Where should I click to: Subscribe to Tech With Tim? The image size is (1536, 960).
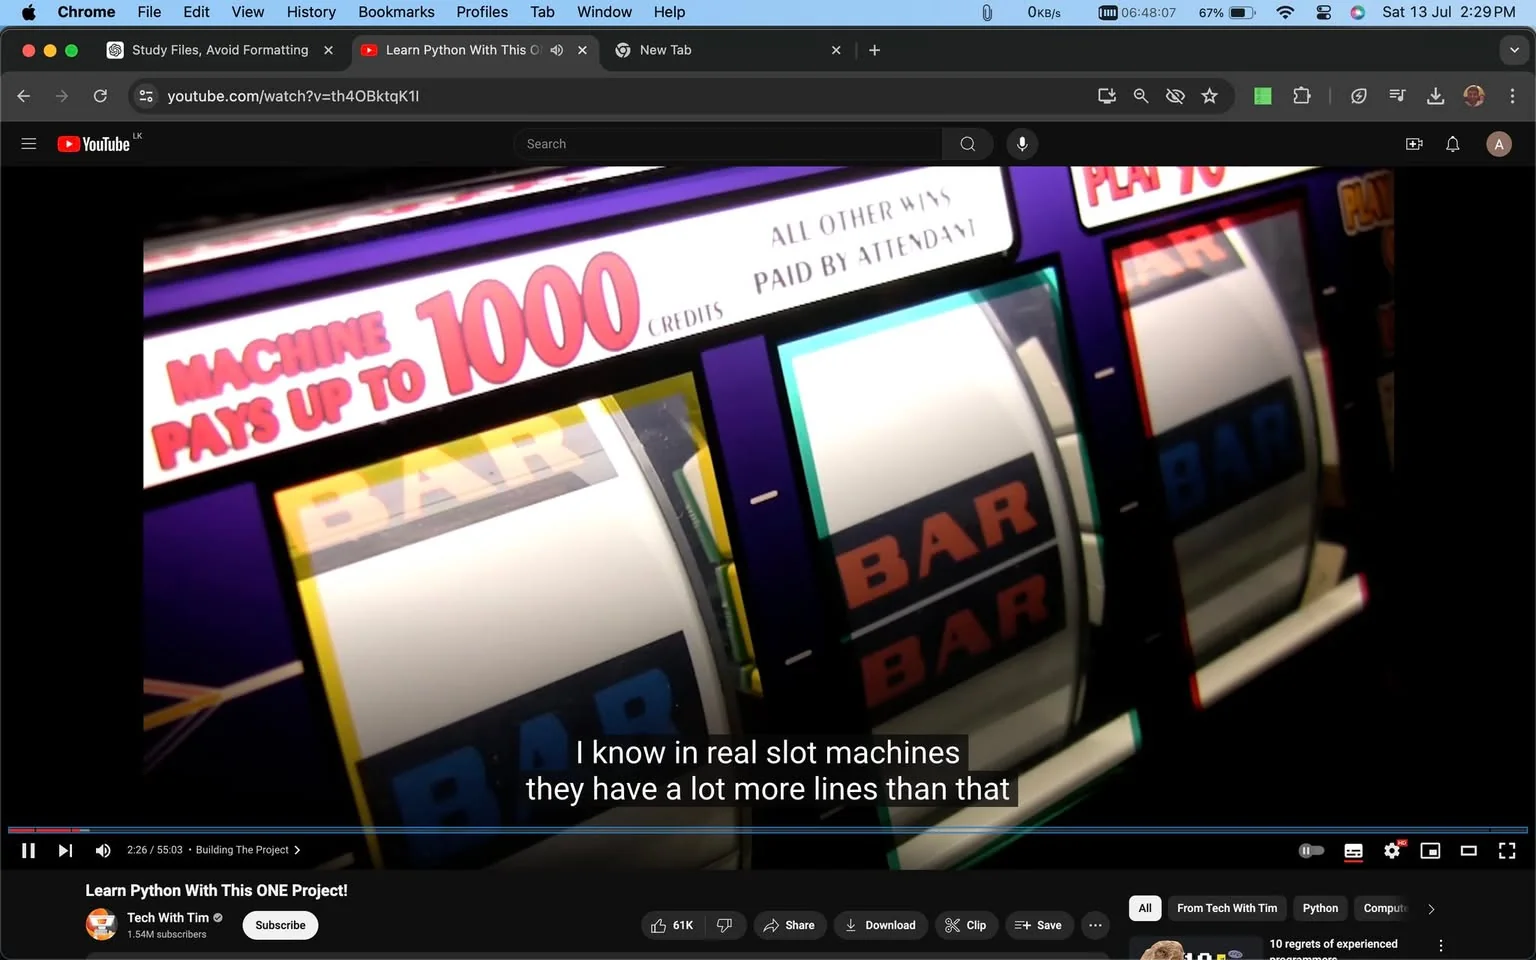(280, 925)
